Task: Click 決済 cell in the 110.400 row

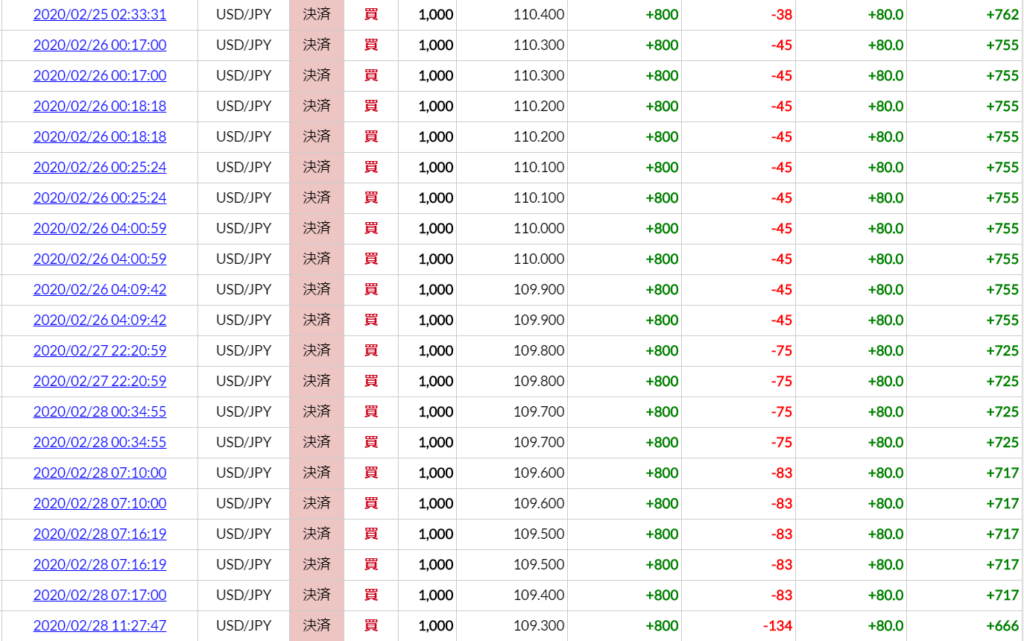Action: pyautogui.click(x=317, y=14)
